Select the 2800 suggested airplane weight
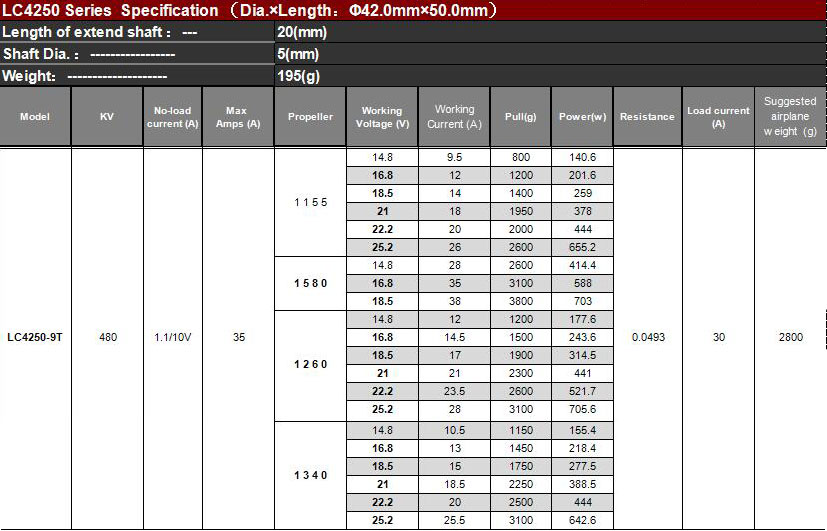The image size is (827, 531). pos(791,337)
